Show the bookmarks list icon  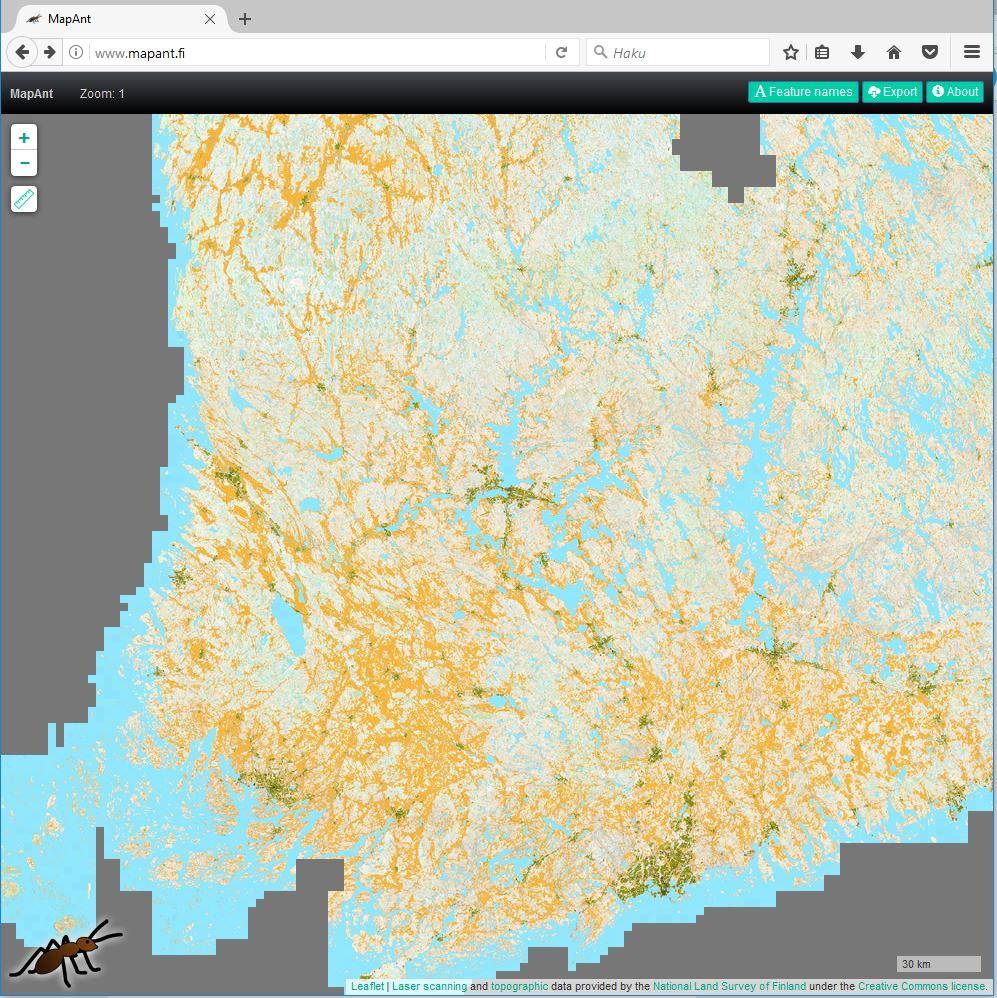click(822, 52)
